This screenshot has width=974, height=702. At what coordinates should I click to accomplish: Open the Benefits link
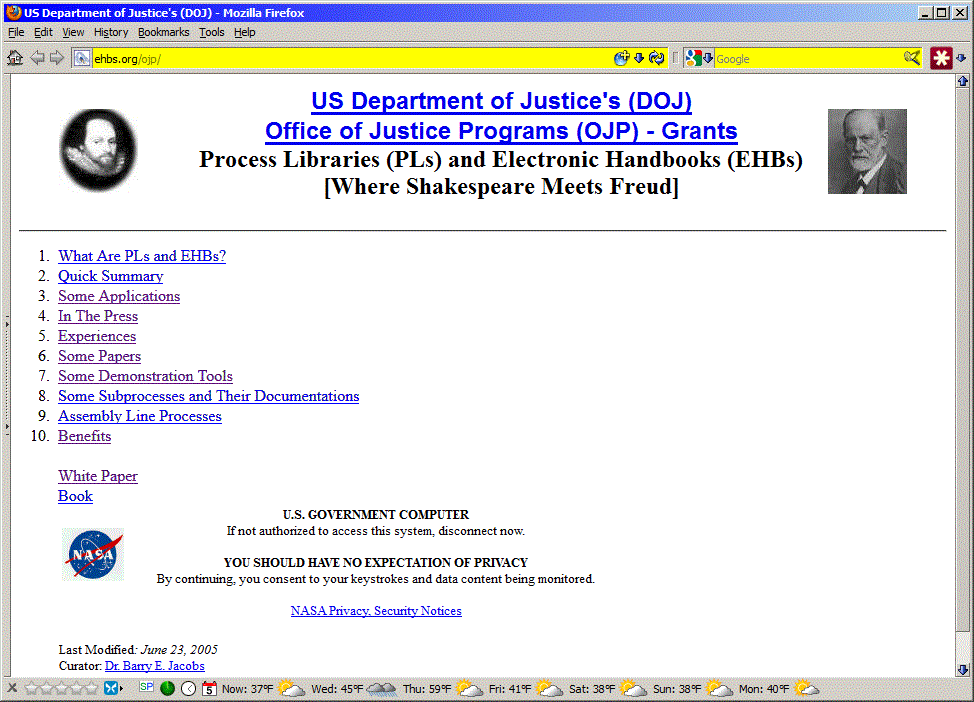click(x=84, y=436)
